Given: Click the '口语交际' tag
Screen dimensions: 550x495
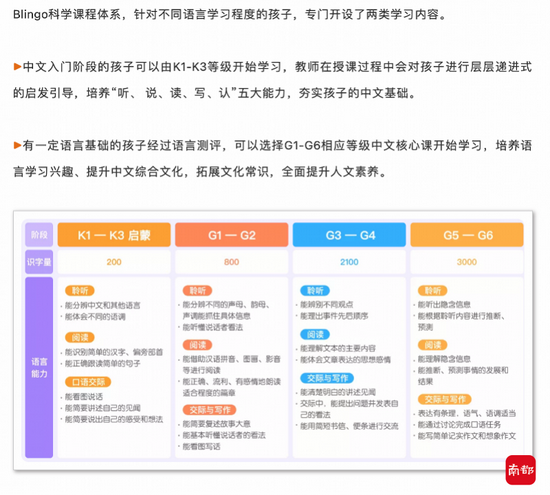Looking at the screenshot, I should [88, 382].
